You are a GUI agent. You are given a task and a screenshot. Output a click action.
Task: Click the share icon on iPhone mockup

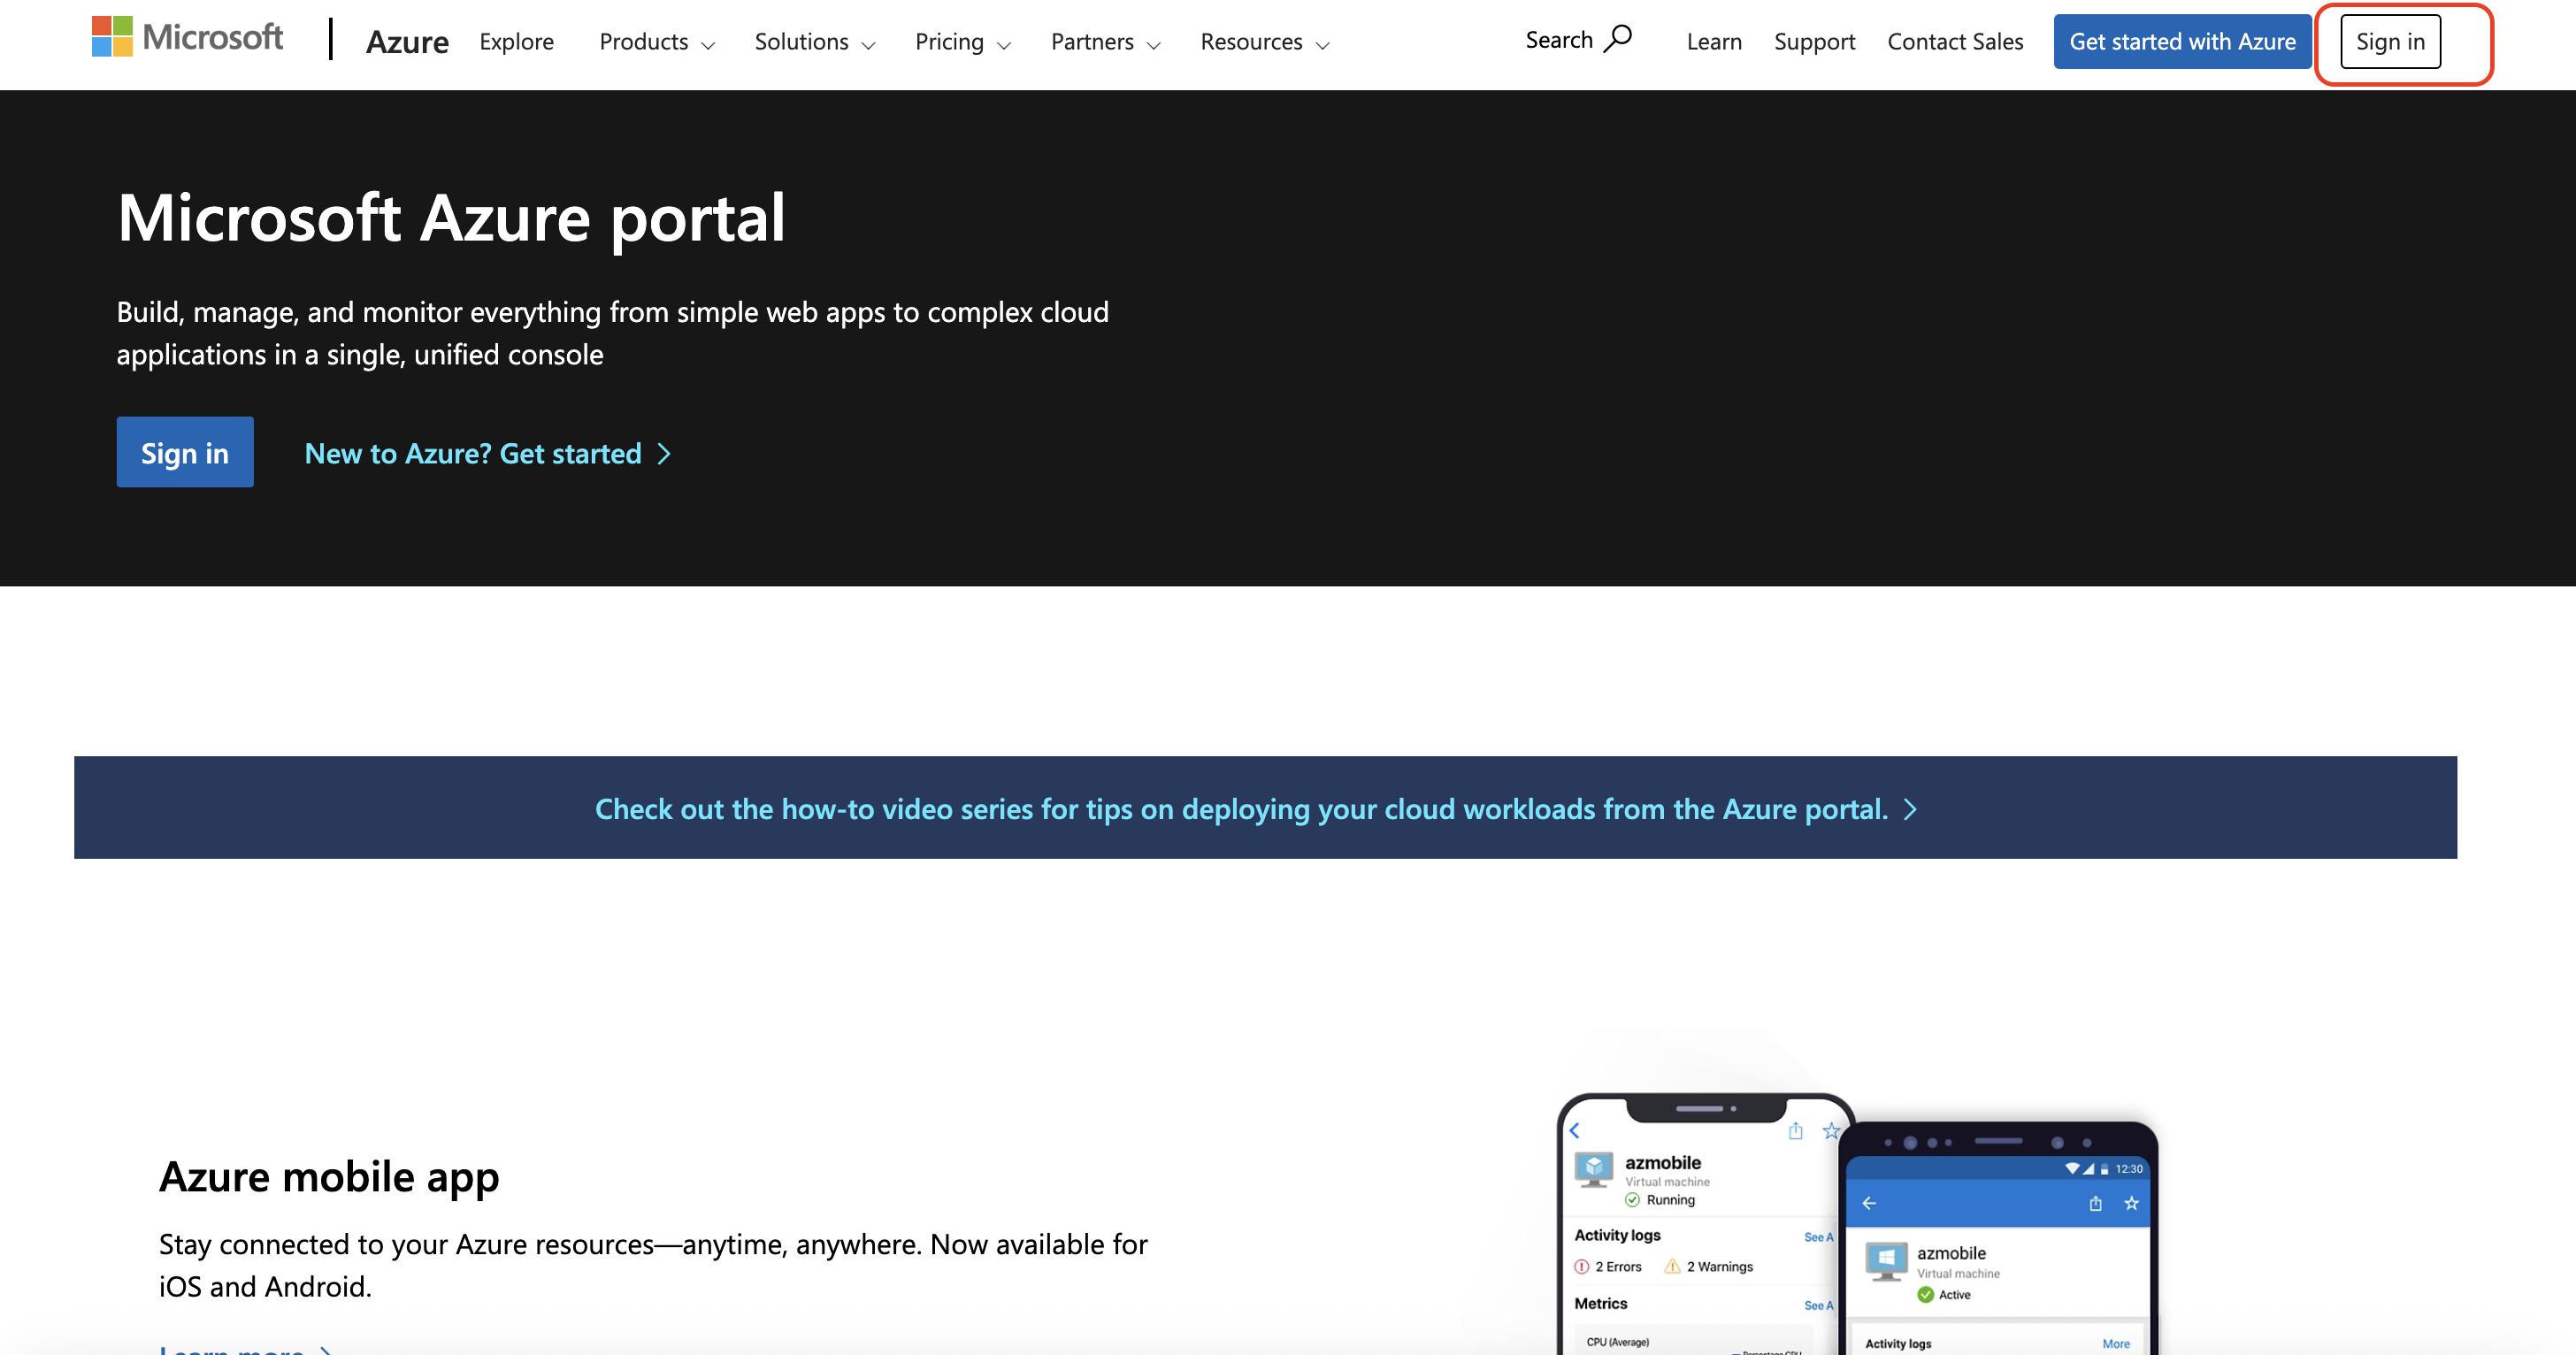pos(1796,1130)
